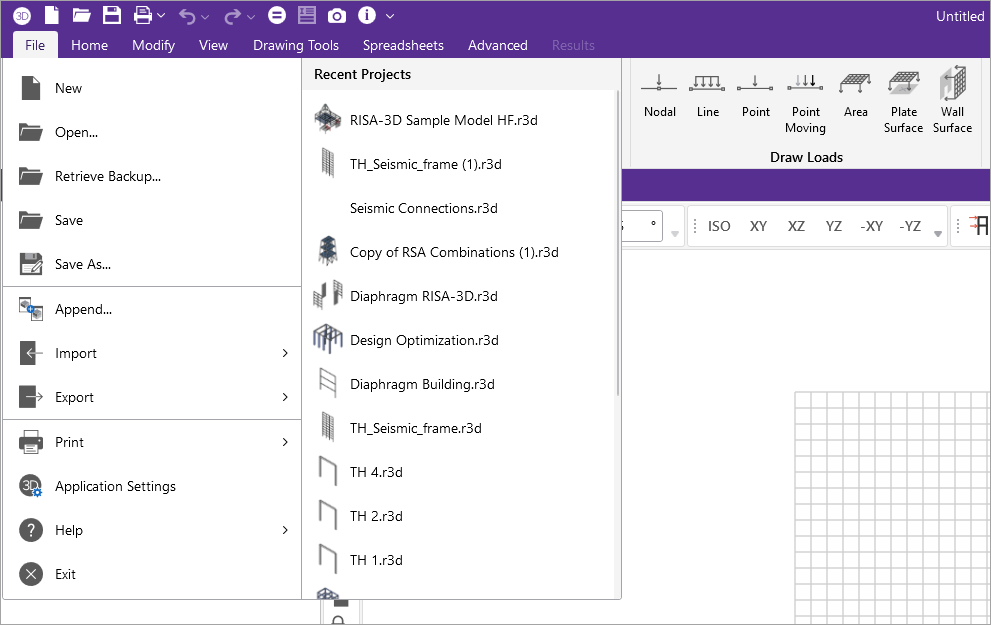Image resolution: width=991 pixels, height=625 pixels.
Task: Choose New in the File menu
Action: click(x=152, y=88)
